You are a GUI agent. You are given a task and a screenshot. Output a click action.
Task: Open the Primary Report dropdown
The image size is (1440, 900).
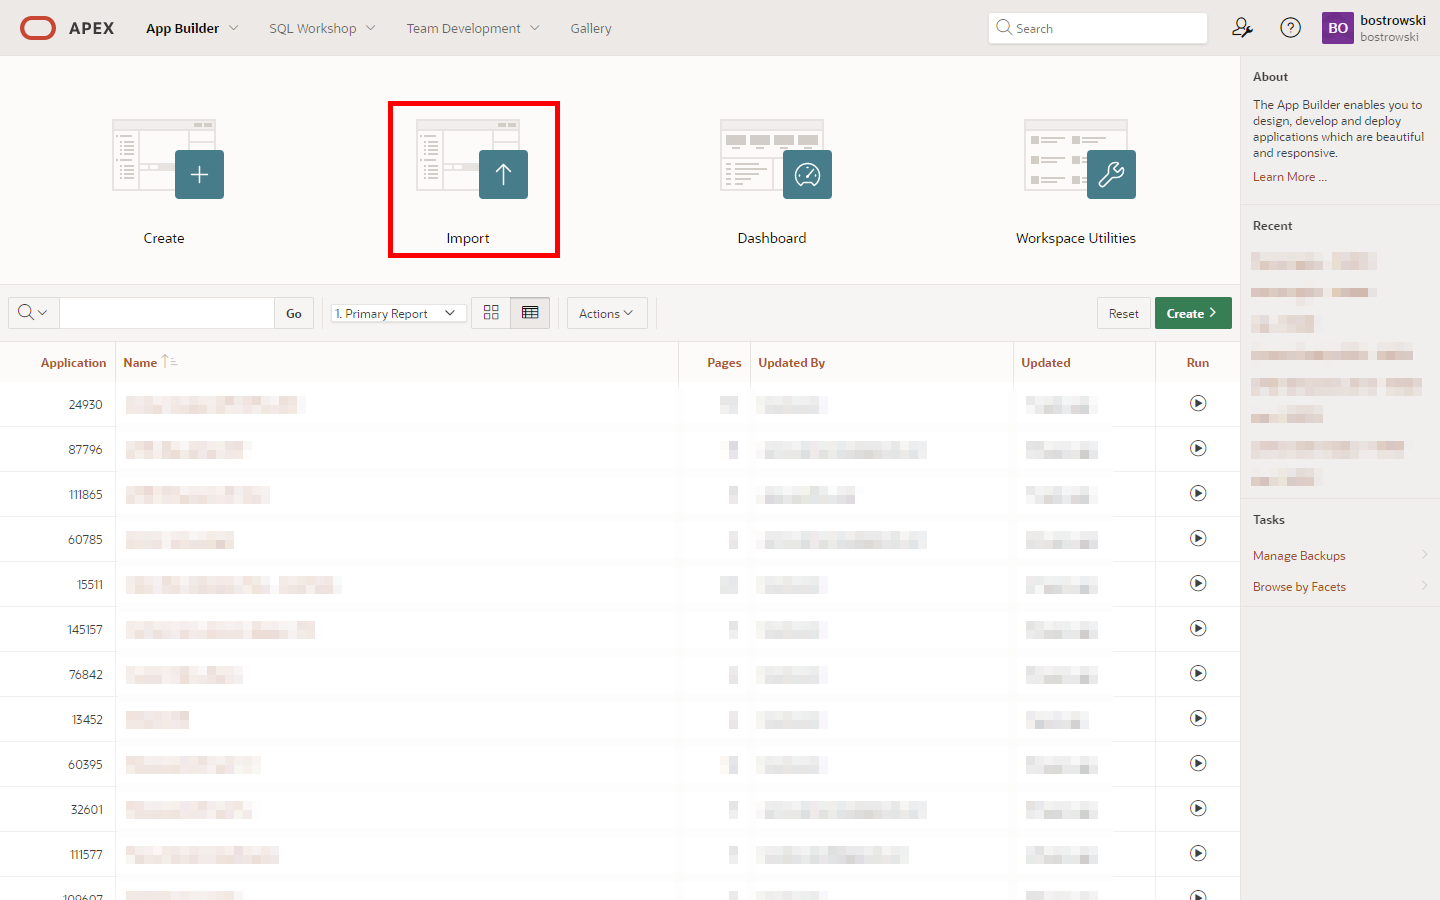[x=397, y=314]
